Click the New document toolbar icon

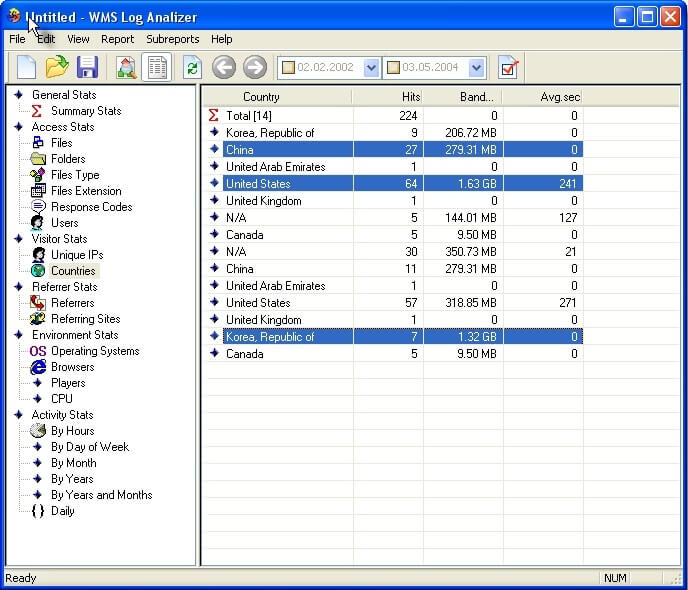pos(26,68)
